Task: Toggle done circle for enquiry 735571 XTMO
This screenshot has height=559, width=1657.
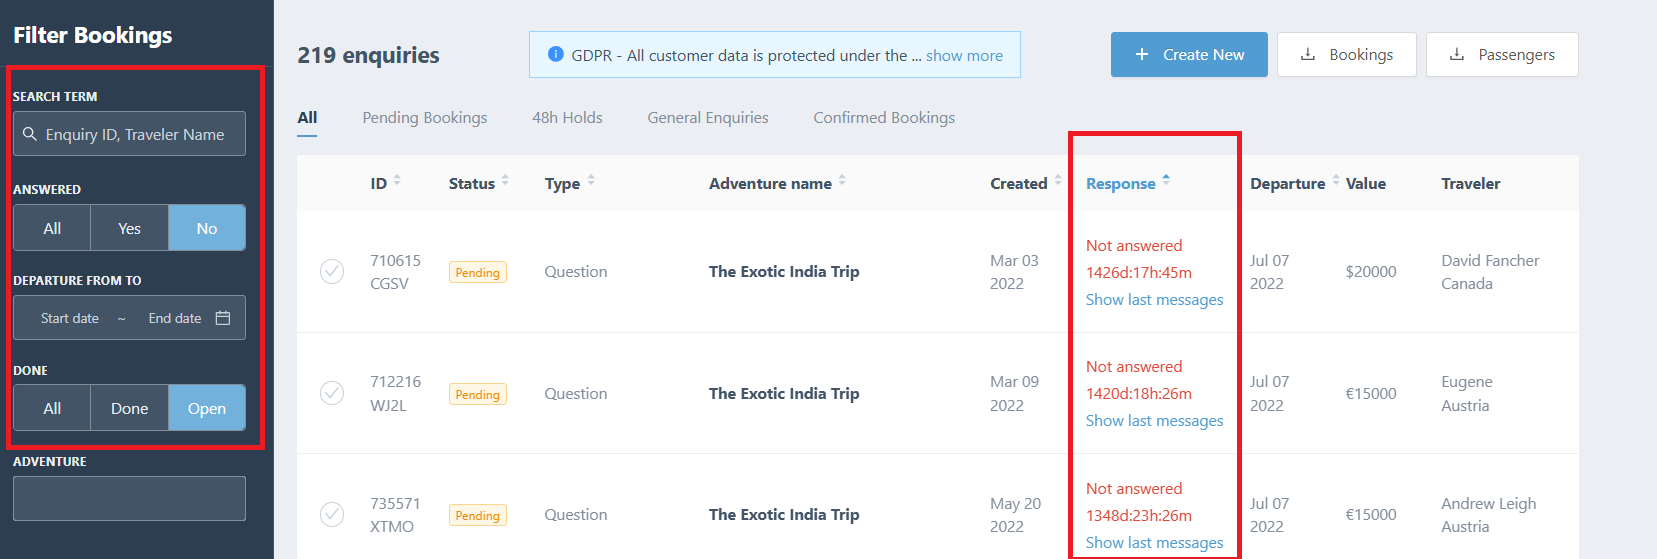Action: [332, 514]
